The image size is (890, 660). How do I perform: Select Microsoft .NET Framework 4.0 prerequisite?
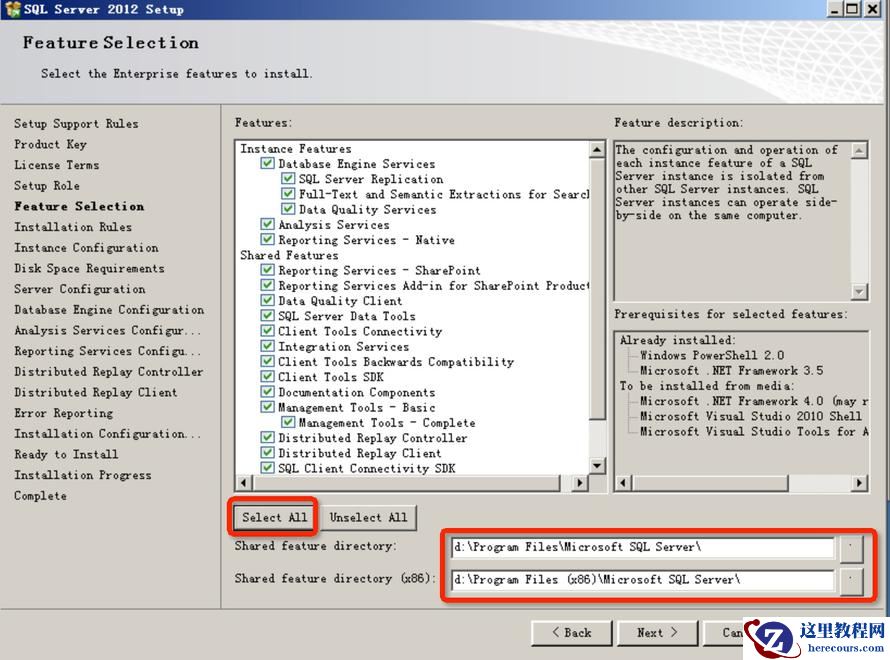[753, 401]
